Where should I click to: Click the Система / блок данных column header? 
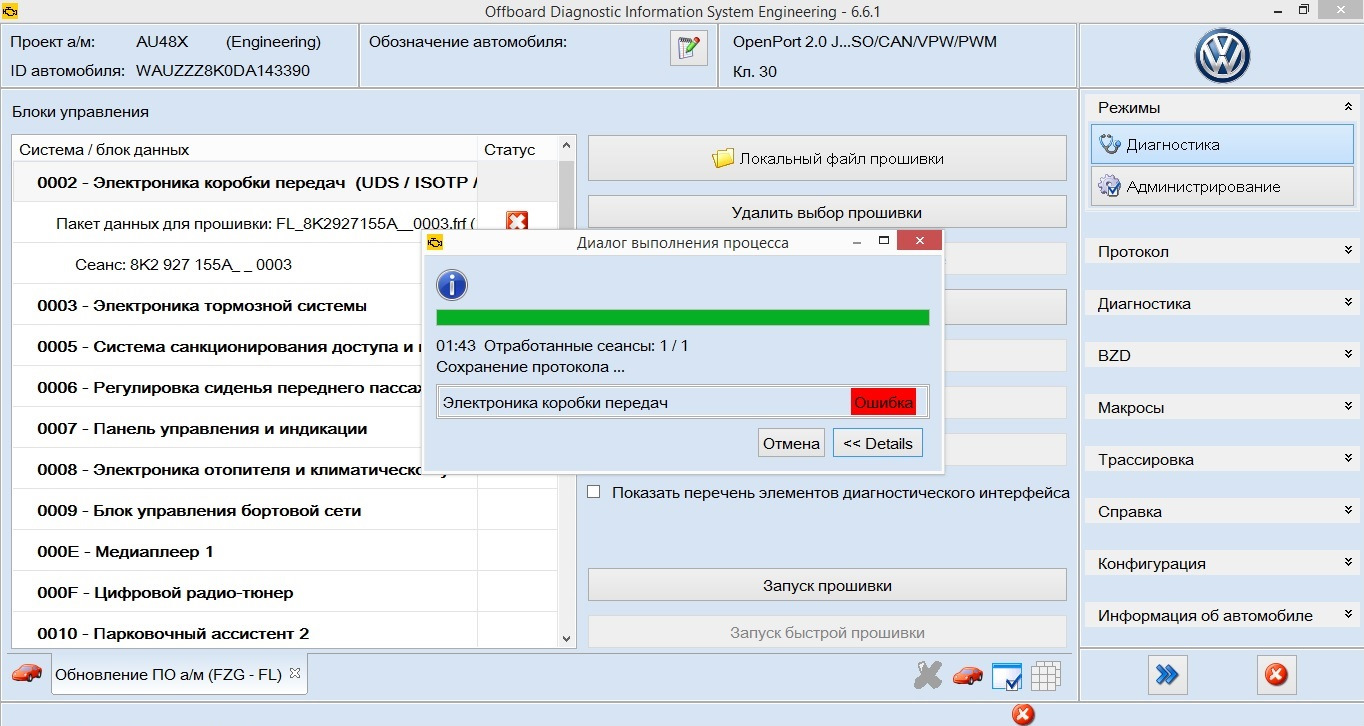click(x=244, y=149)
